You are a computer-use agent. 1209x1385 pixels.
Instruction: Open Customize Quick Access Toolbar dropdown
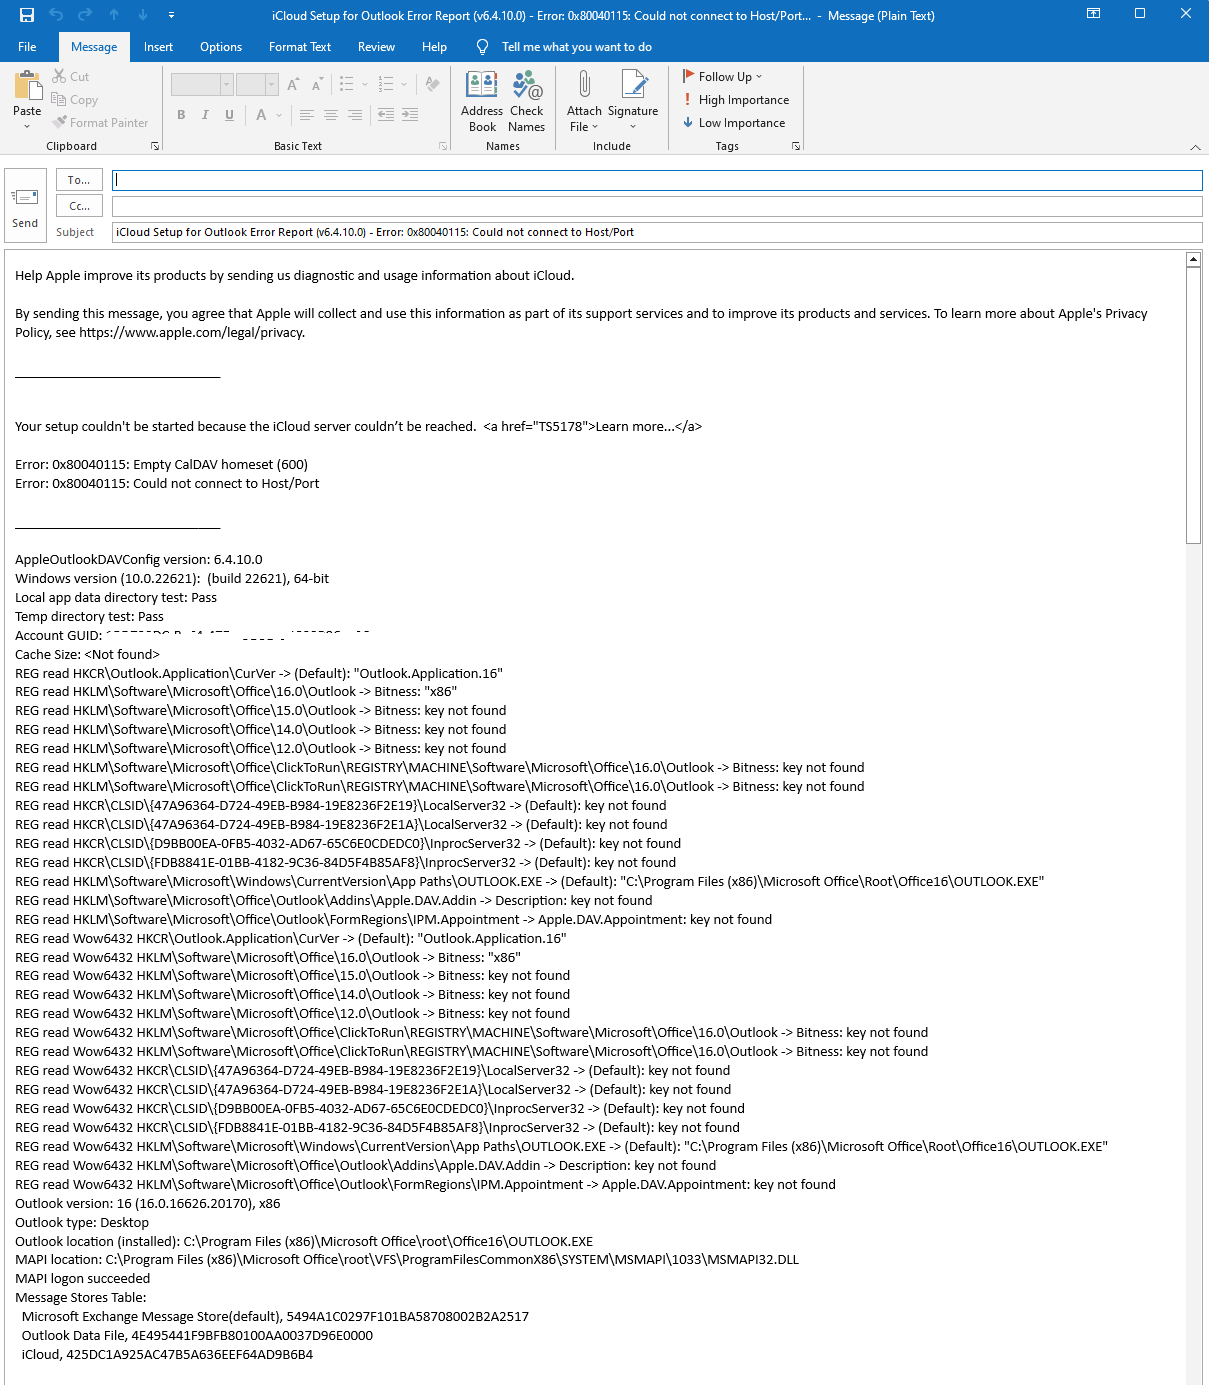pos(171,15)
